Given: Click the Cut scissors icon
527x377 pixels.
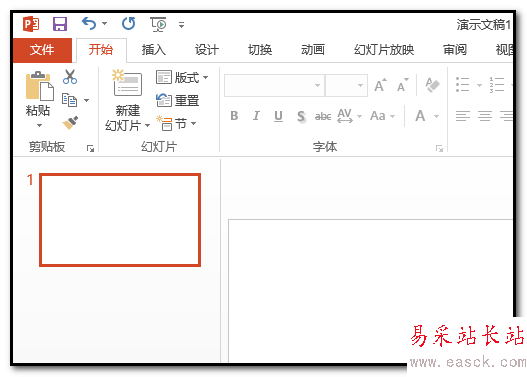Looking at the screenshot, I should tap(70, 77).
